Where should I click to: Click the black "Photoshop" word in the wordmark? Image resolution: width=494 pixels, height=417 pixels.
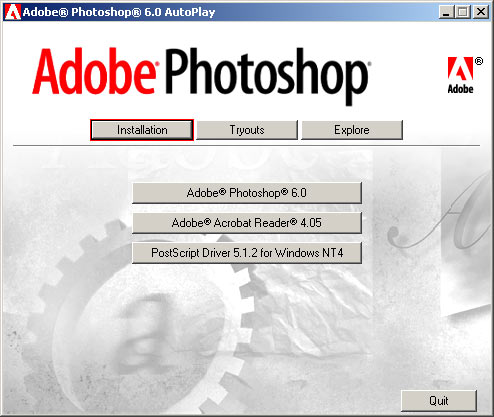click(267, 76)
